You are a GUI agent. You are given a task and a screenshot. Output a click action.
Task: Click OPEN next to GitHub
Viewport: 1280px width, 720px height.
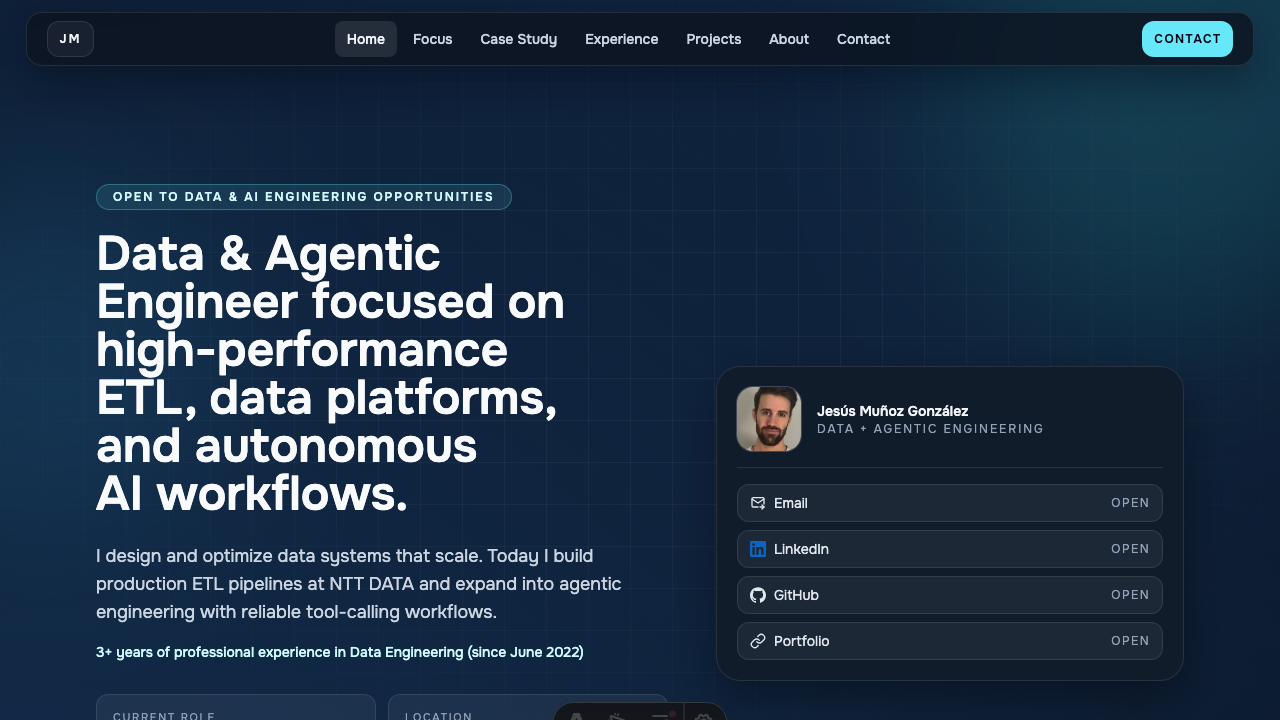pos(1130,595)
